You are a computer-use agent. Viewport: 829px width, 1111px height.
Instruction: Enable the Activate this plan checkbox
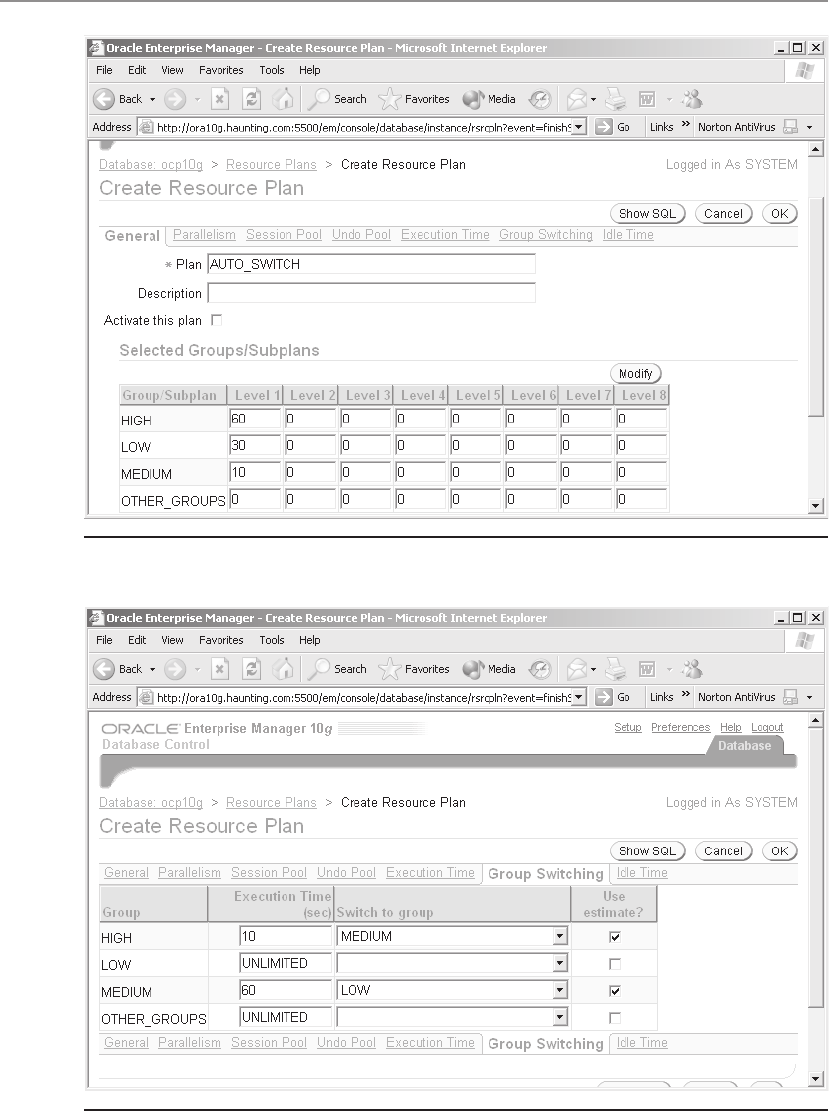[x=217, y=320]
